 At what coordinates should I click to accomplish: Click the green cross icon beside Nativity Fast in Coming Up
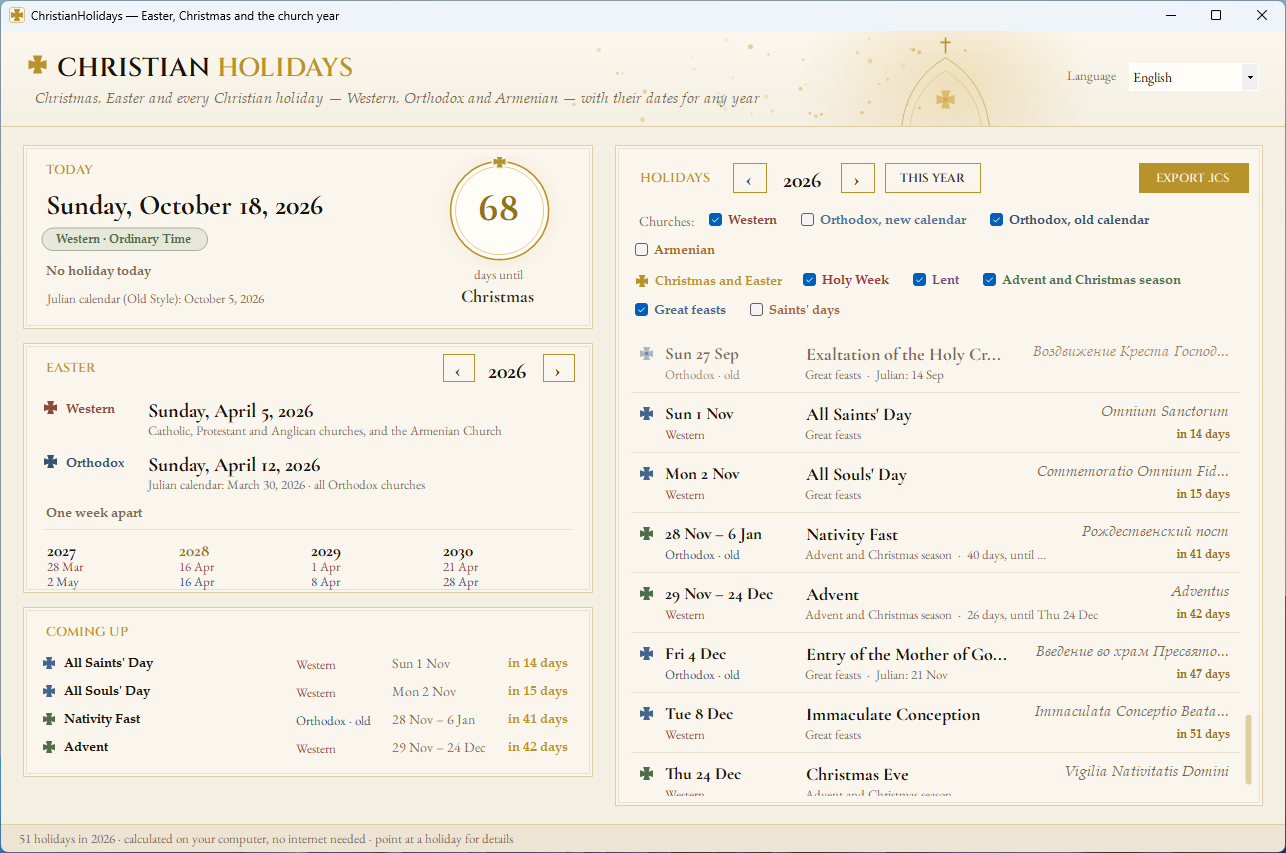point(49,719)
